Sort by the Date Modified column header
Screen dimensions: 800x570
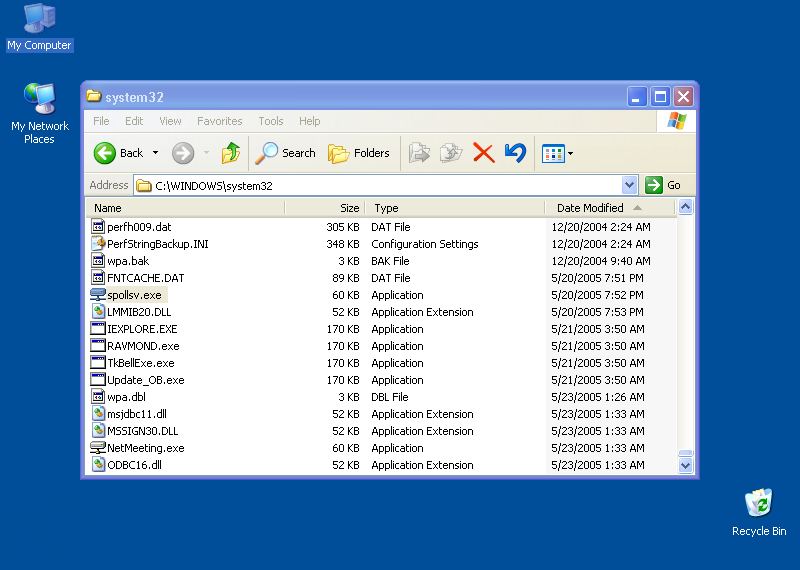[x=610, y=208]
